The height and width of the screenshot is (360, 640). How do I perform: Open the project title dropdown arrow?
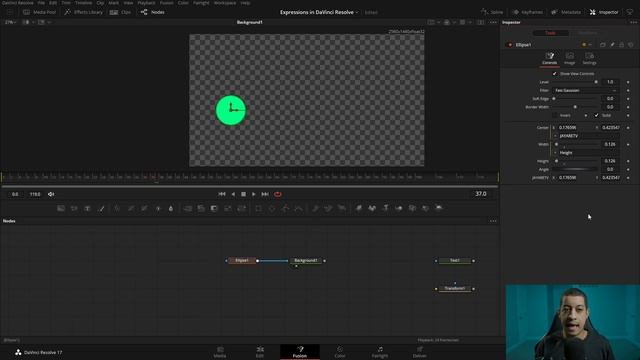357,12
